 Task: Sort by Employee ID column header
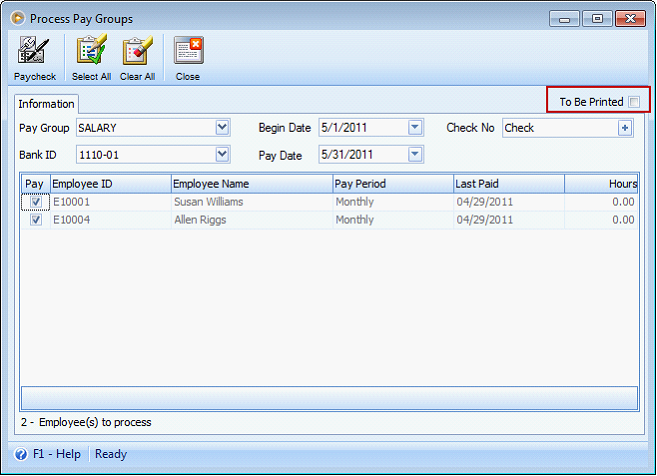point(111,184)
